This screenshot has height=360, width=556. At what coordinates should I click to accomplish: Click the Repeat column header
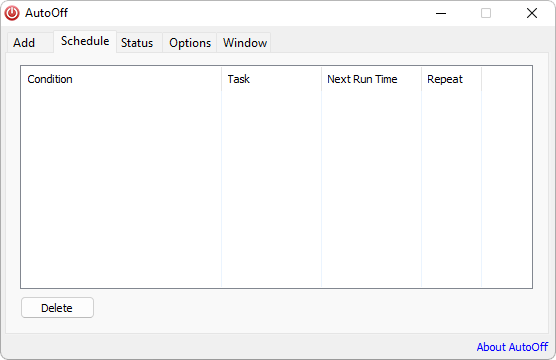pos(451,79)
